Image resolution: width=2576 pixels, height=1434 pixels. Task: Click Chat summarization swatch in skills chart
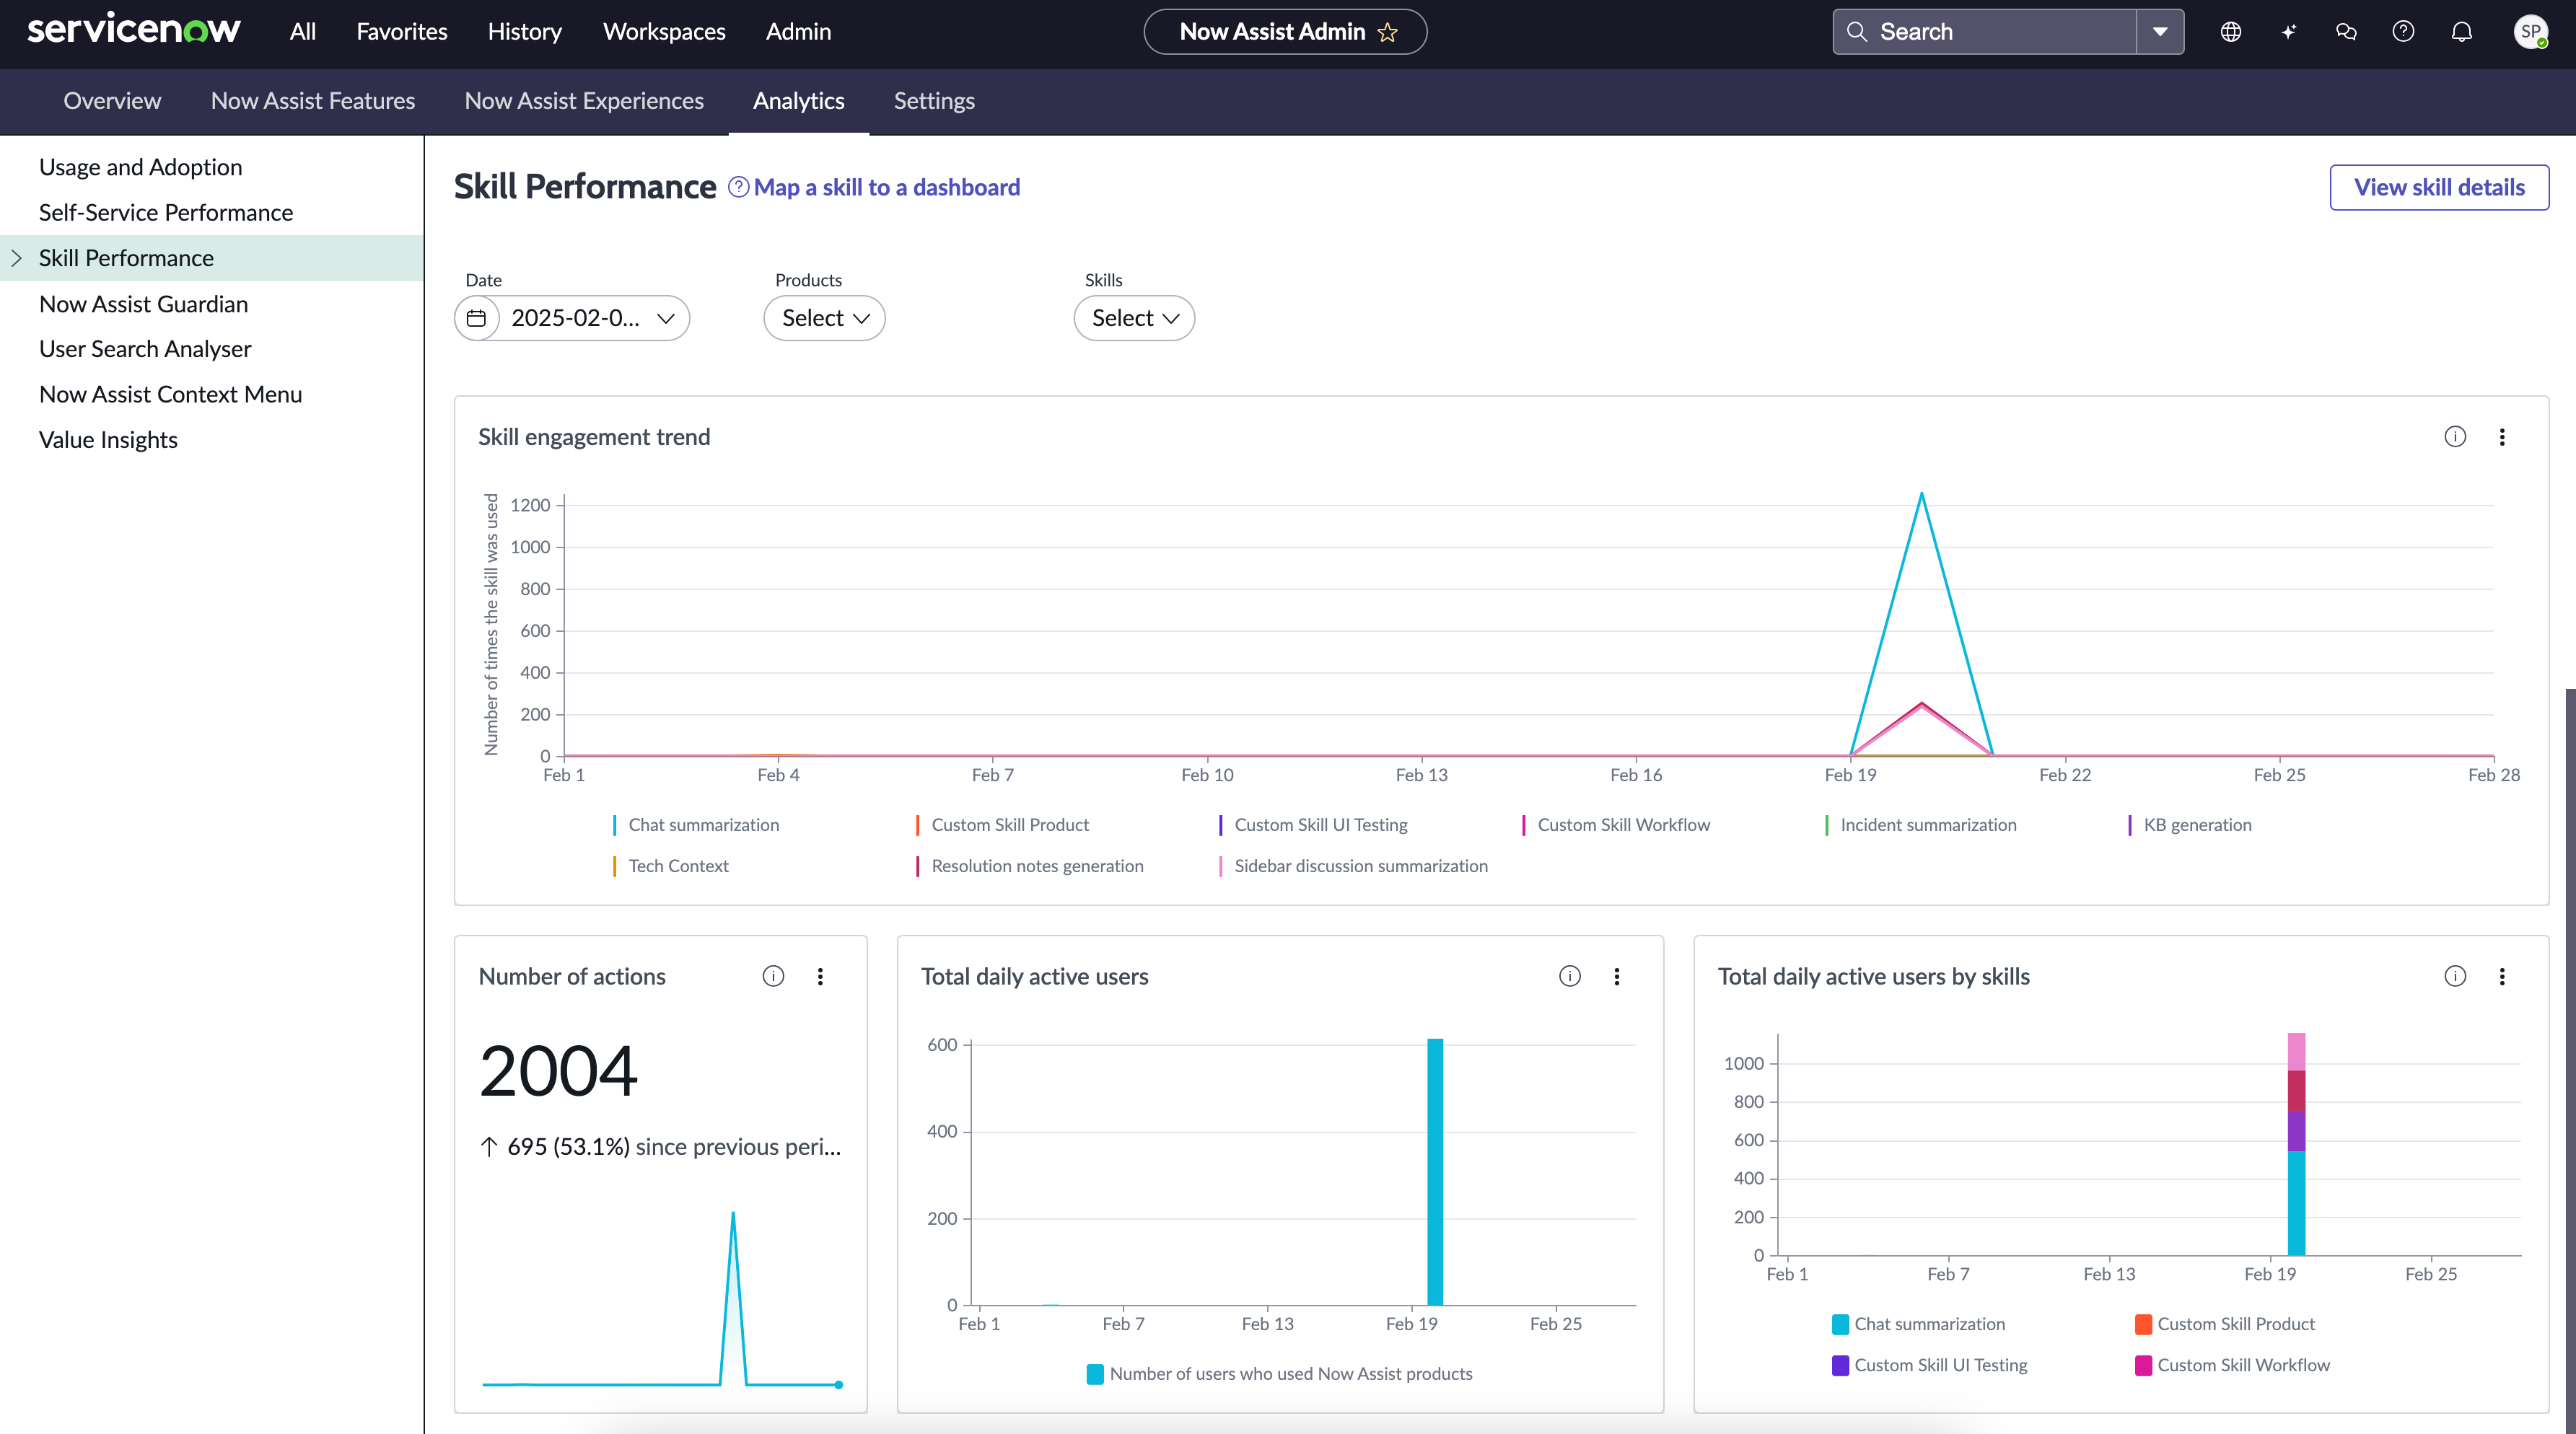(x=1840, y=1324)
